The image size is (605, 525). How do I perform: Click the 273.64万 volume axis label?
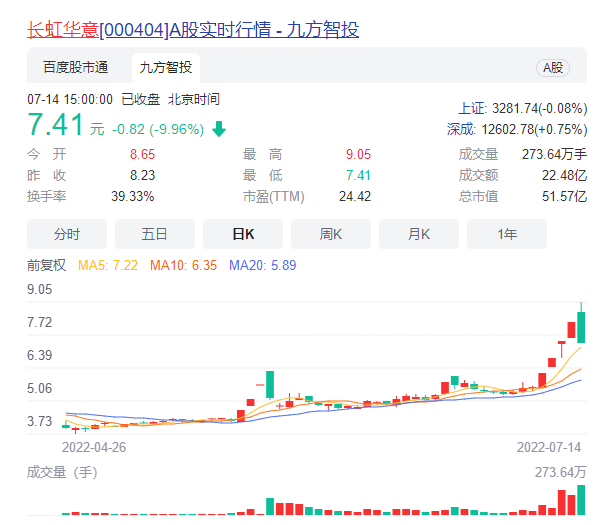(x=561, y=472)
